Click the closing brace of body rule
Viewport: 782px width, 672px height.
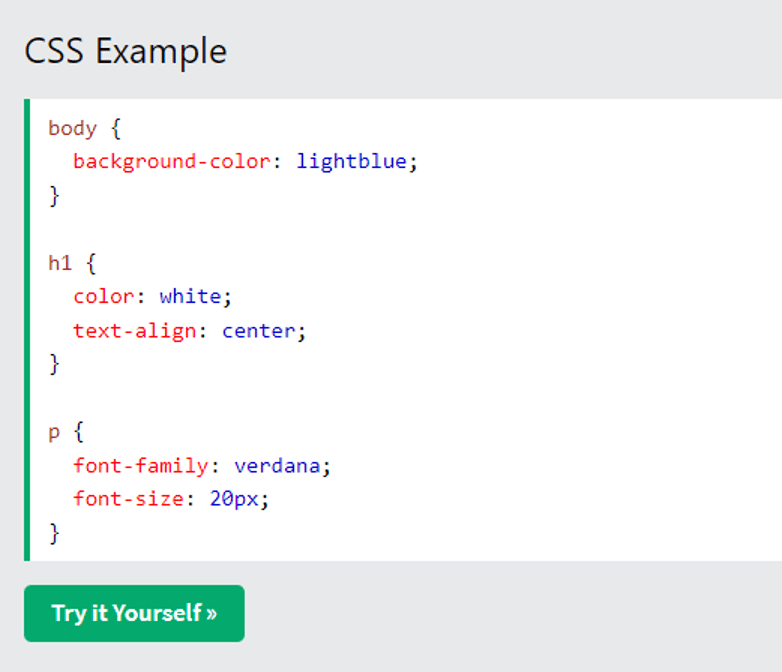click(54, 196)
